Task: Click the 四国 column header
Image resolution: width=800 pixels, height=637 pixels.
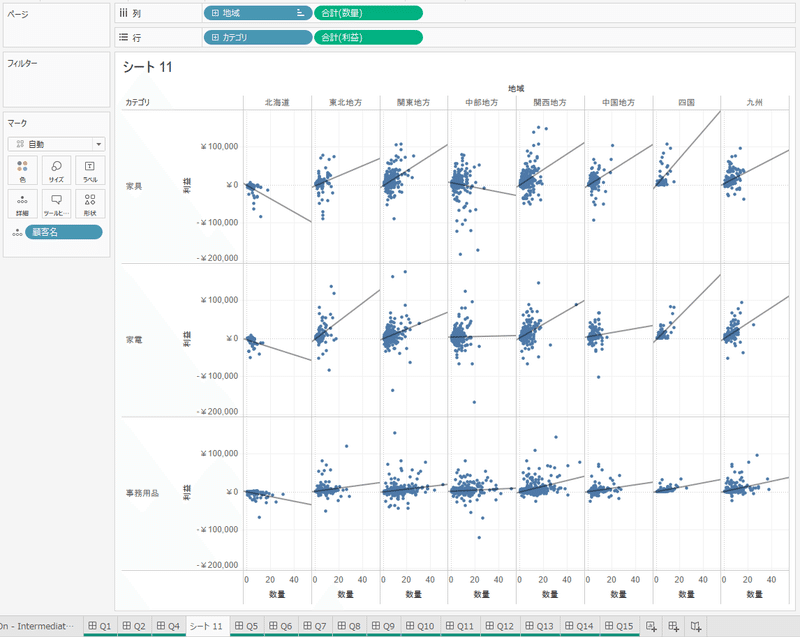Action: click(687, 103)
